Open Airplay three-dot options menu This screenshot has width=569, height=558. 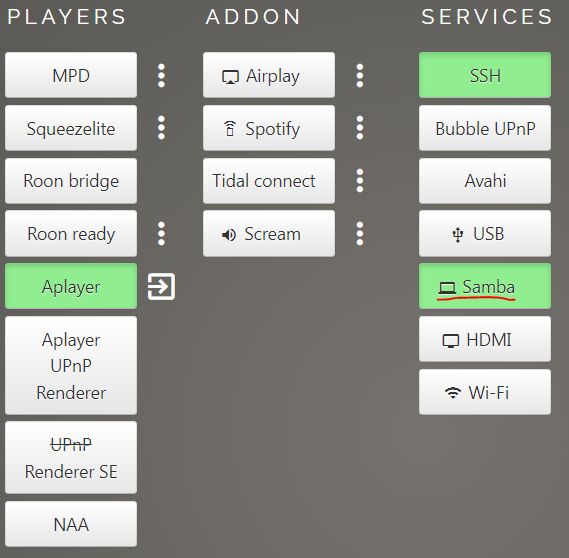360,75
